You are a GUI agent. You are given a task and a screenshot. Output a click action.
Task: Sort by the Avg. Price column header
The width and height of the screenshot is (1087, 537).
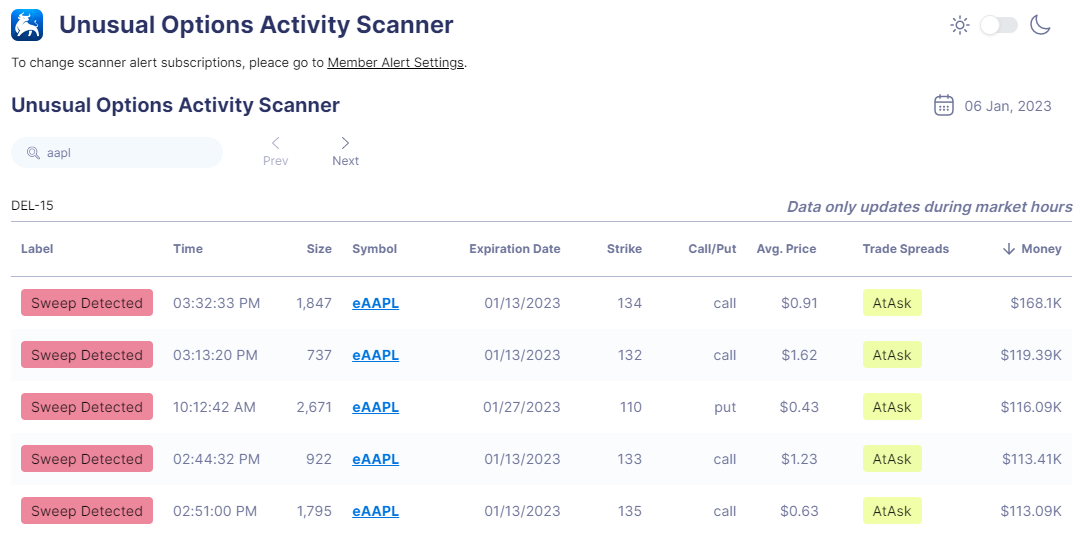point(786,249)
